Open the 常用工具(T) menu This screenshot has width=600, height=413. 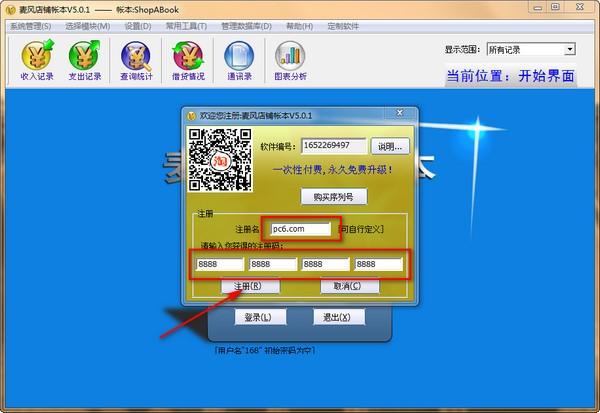coord(186,25)
